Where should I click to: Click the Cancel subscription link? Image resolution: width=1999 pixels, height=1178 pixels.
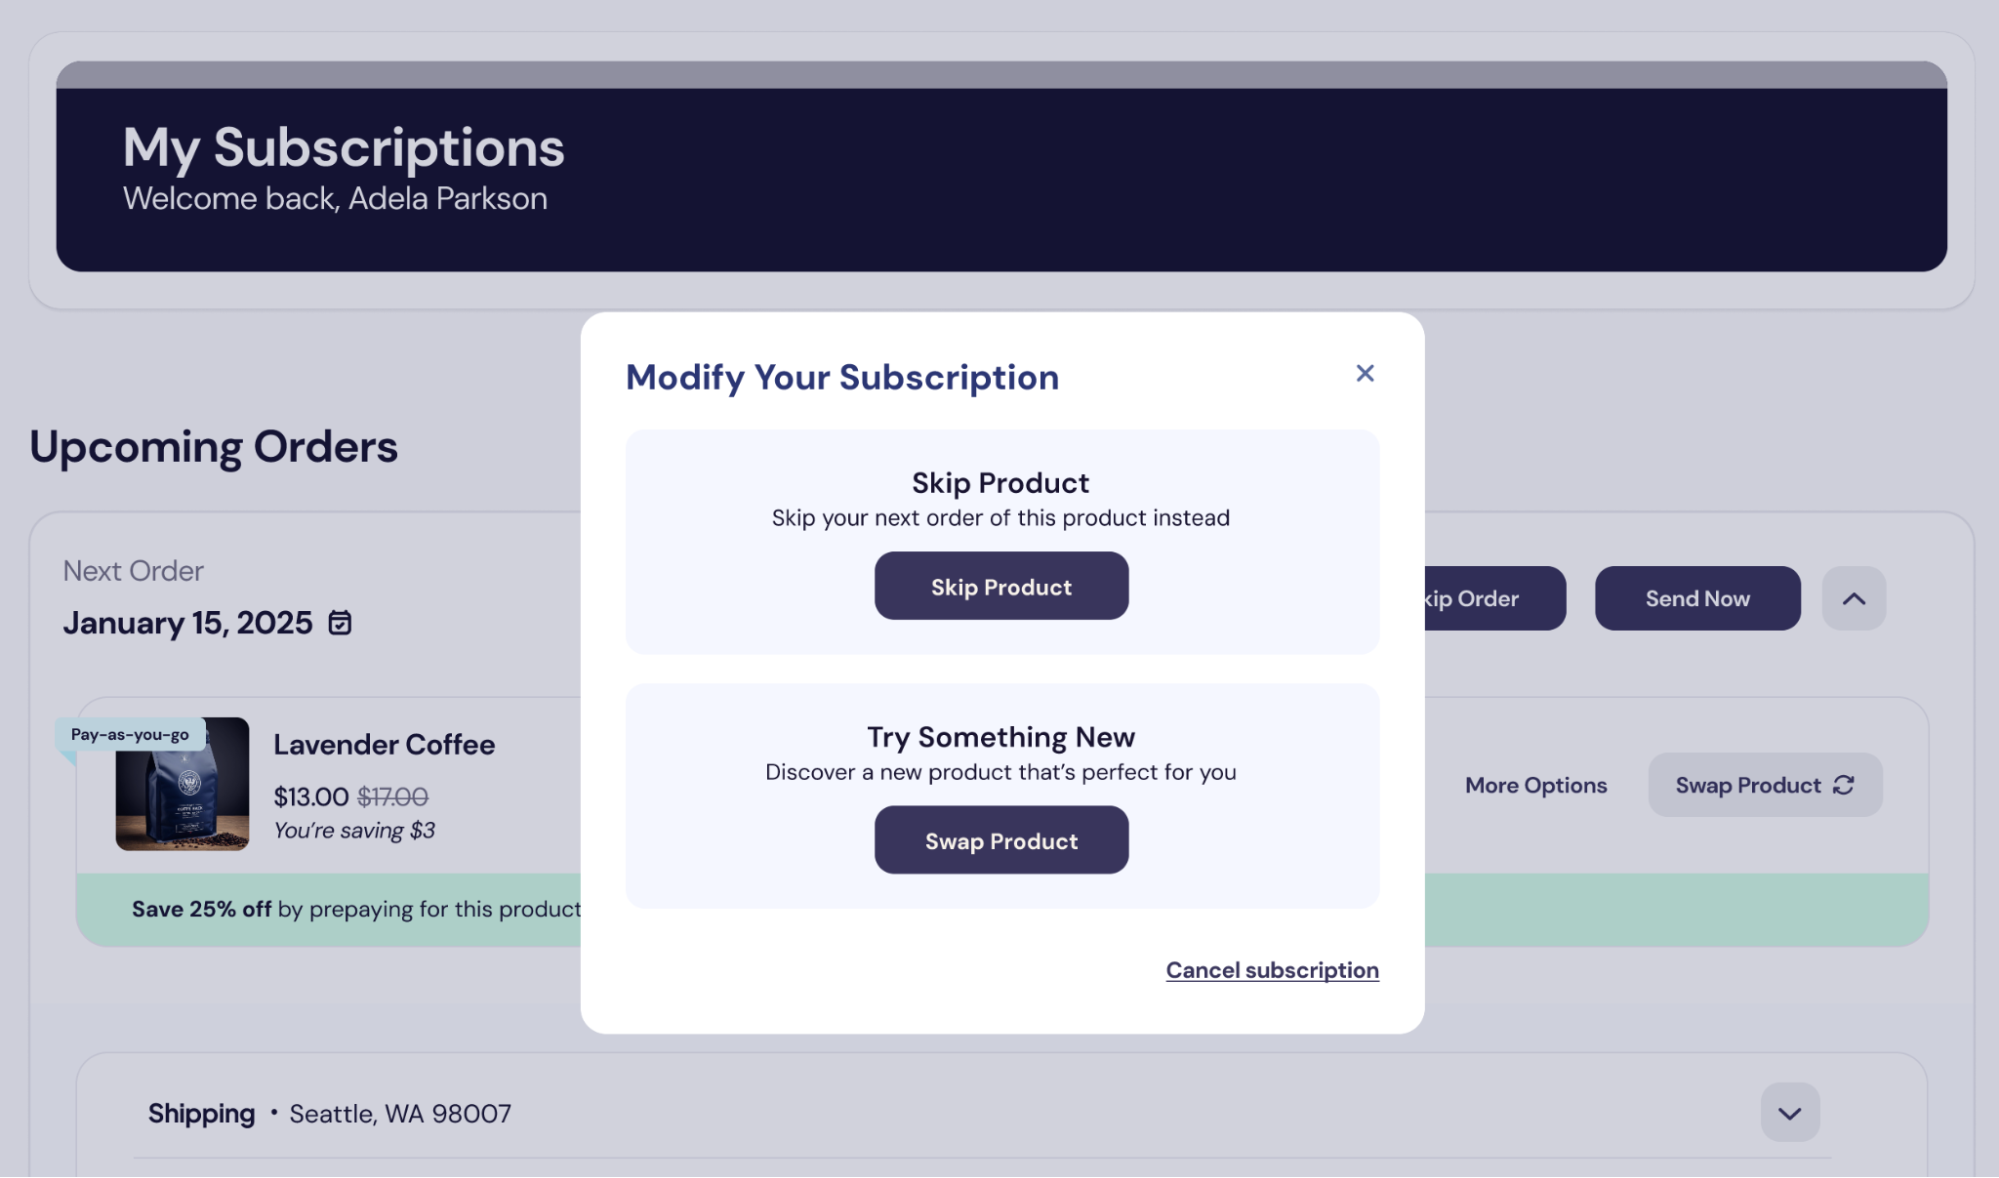point(1272,970)
